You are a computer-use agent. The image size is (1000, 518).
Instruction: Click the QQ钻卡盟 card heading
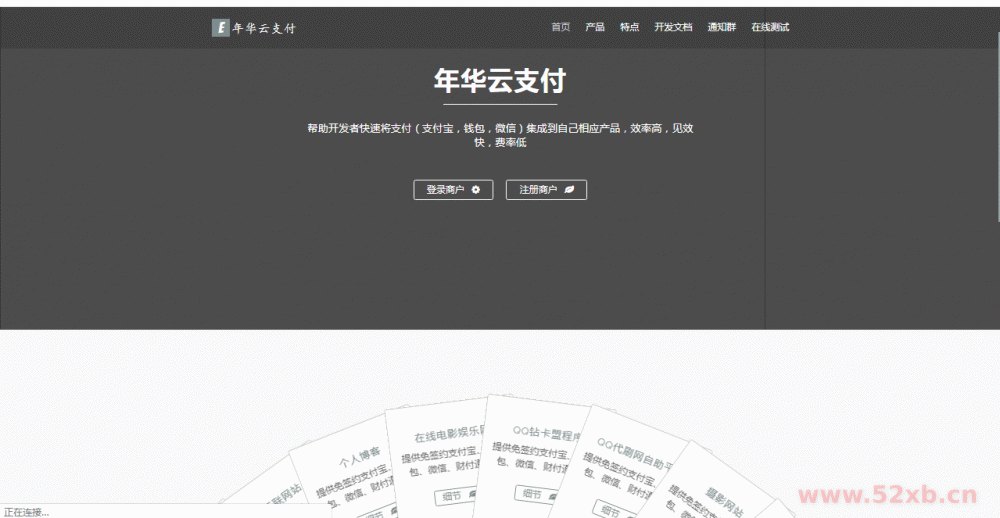[547, 432]
